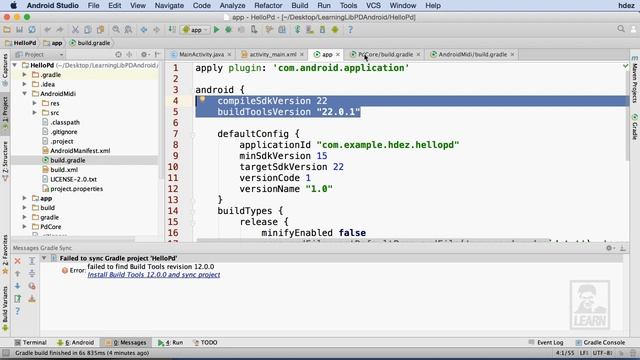Click the Build Variants side tab
Screen dimensions: 640x360
(x=5, y=308)
